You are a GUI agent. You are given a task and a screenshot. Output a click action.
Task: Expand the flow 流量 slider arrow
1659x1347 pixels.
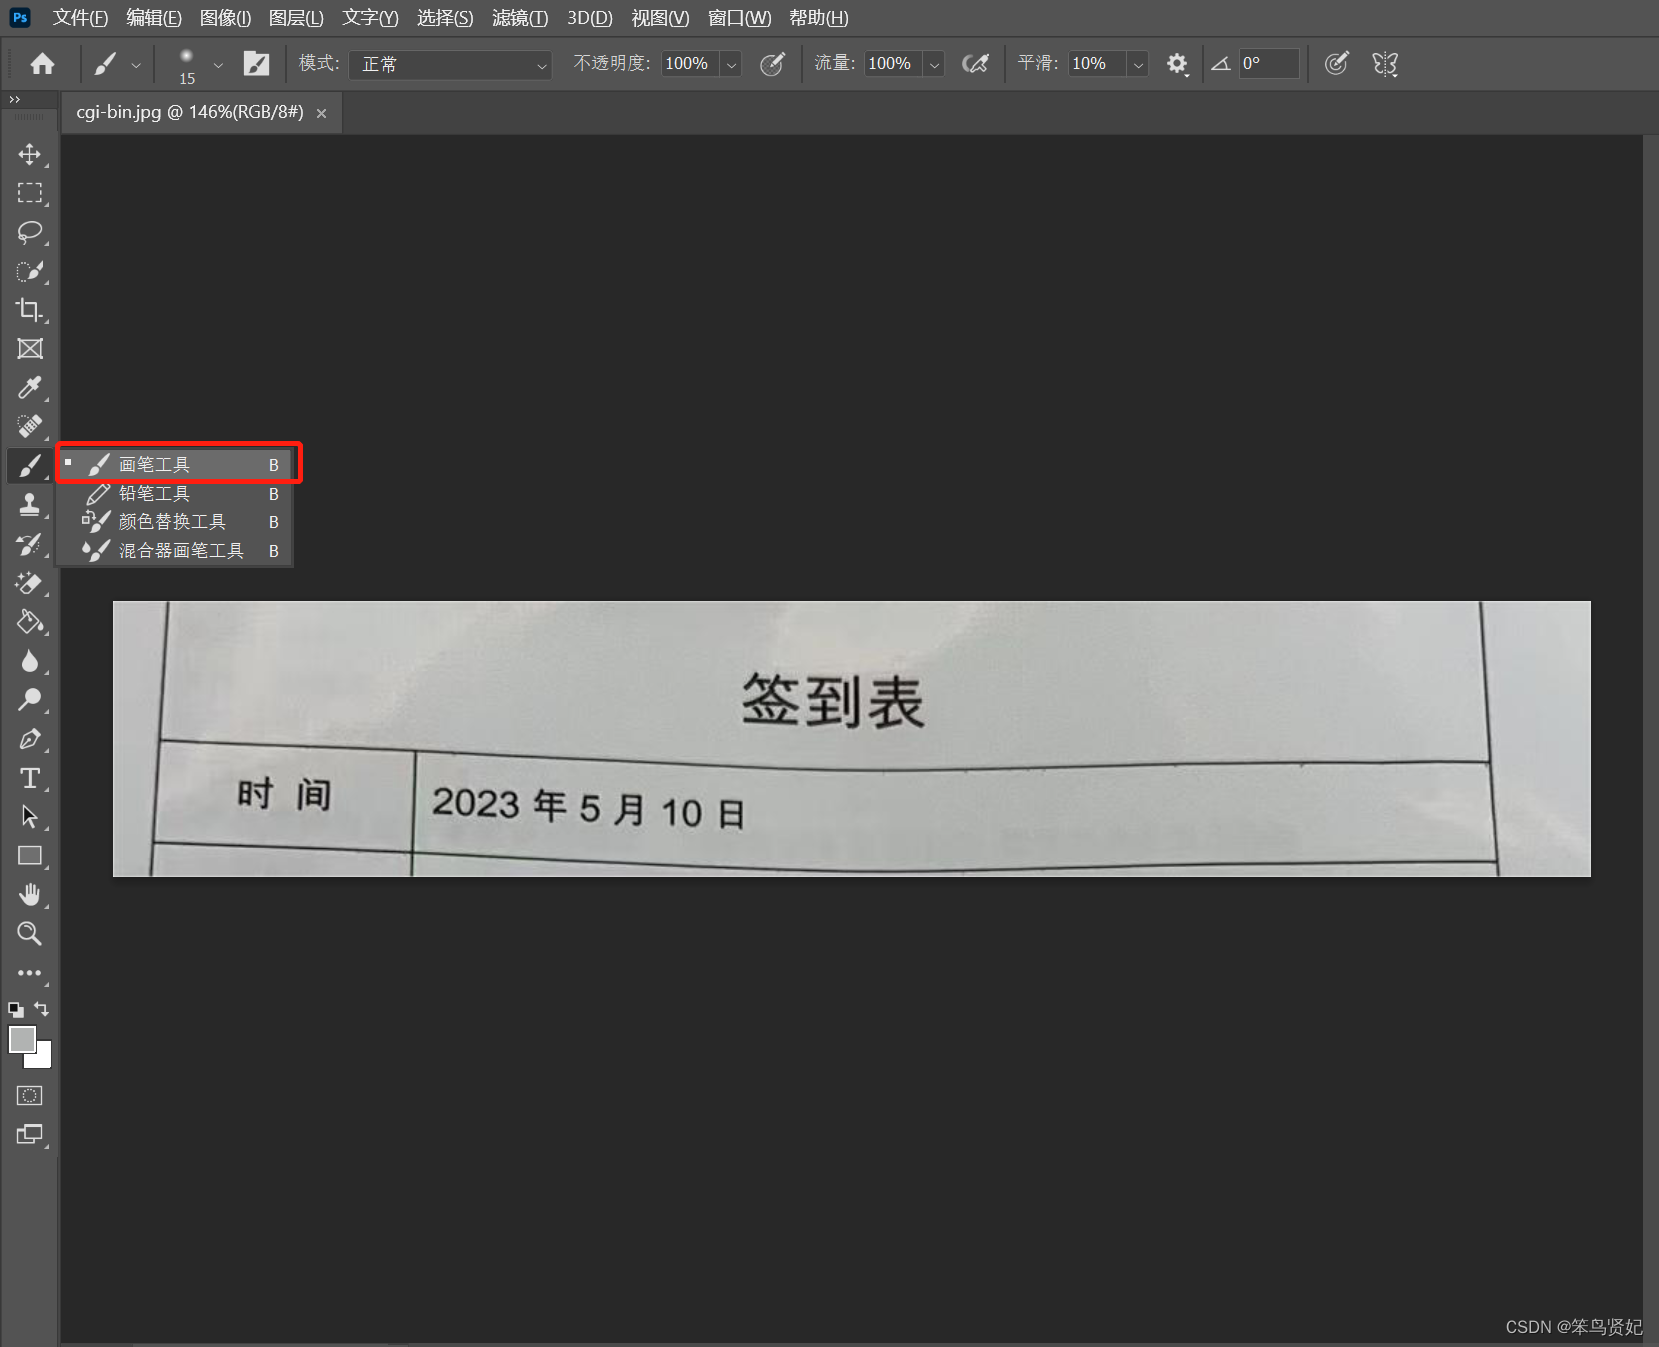pos(934,64)
